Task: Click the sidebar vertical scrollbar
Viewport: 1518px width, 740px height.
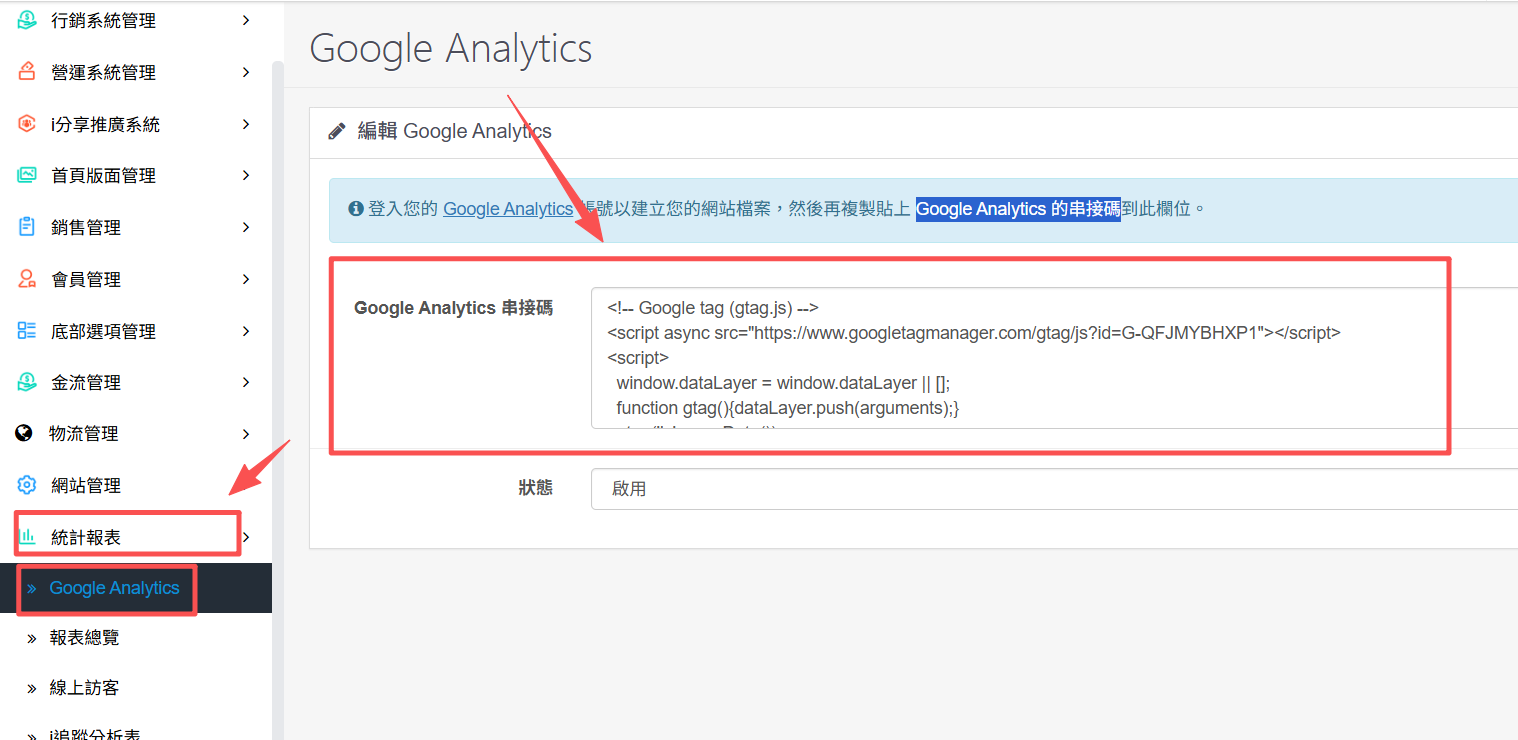Action: 277,400
